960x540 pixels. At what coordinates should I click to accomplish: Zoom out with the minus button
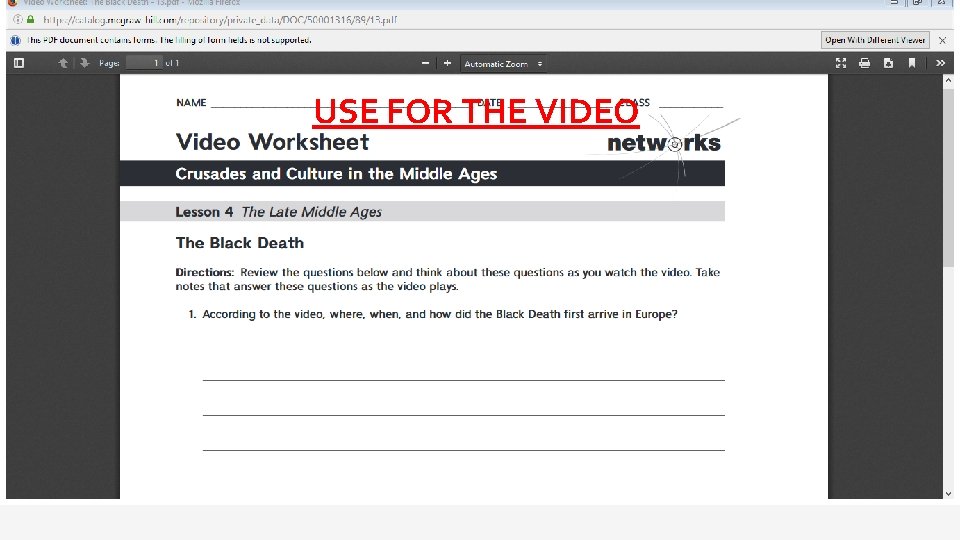pos(426,63)
